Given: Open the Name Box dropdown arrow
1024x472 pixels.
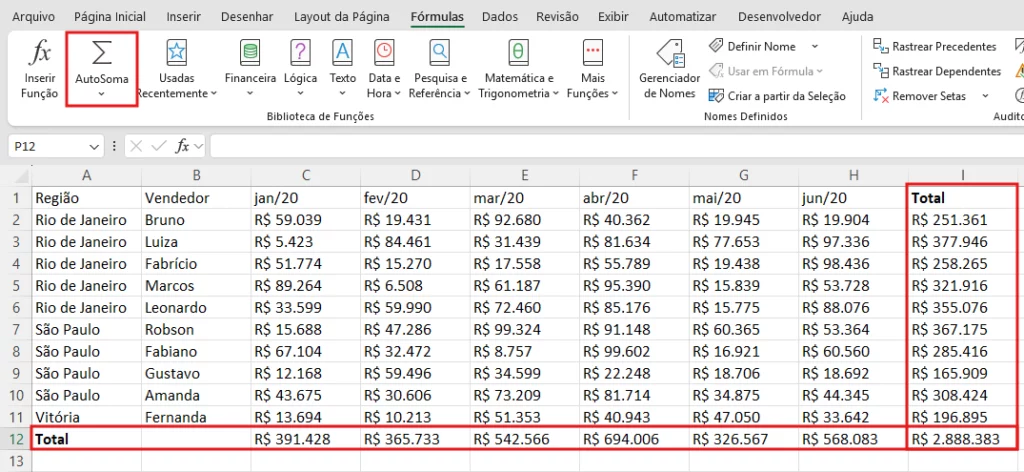Looking at the screenshot, I should point(95,146).
